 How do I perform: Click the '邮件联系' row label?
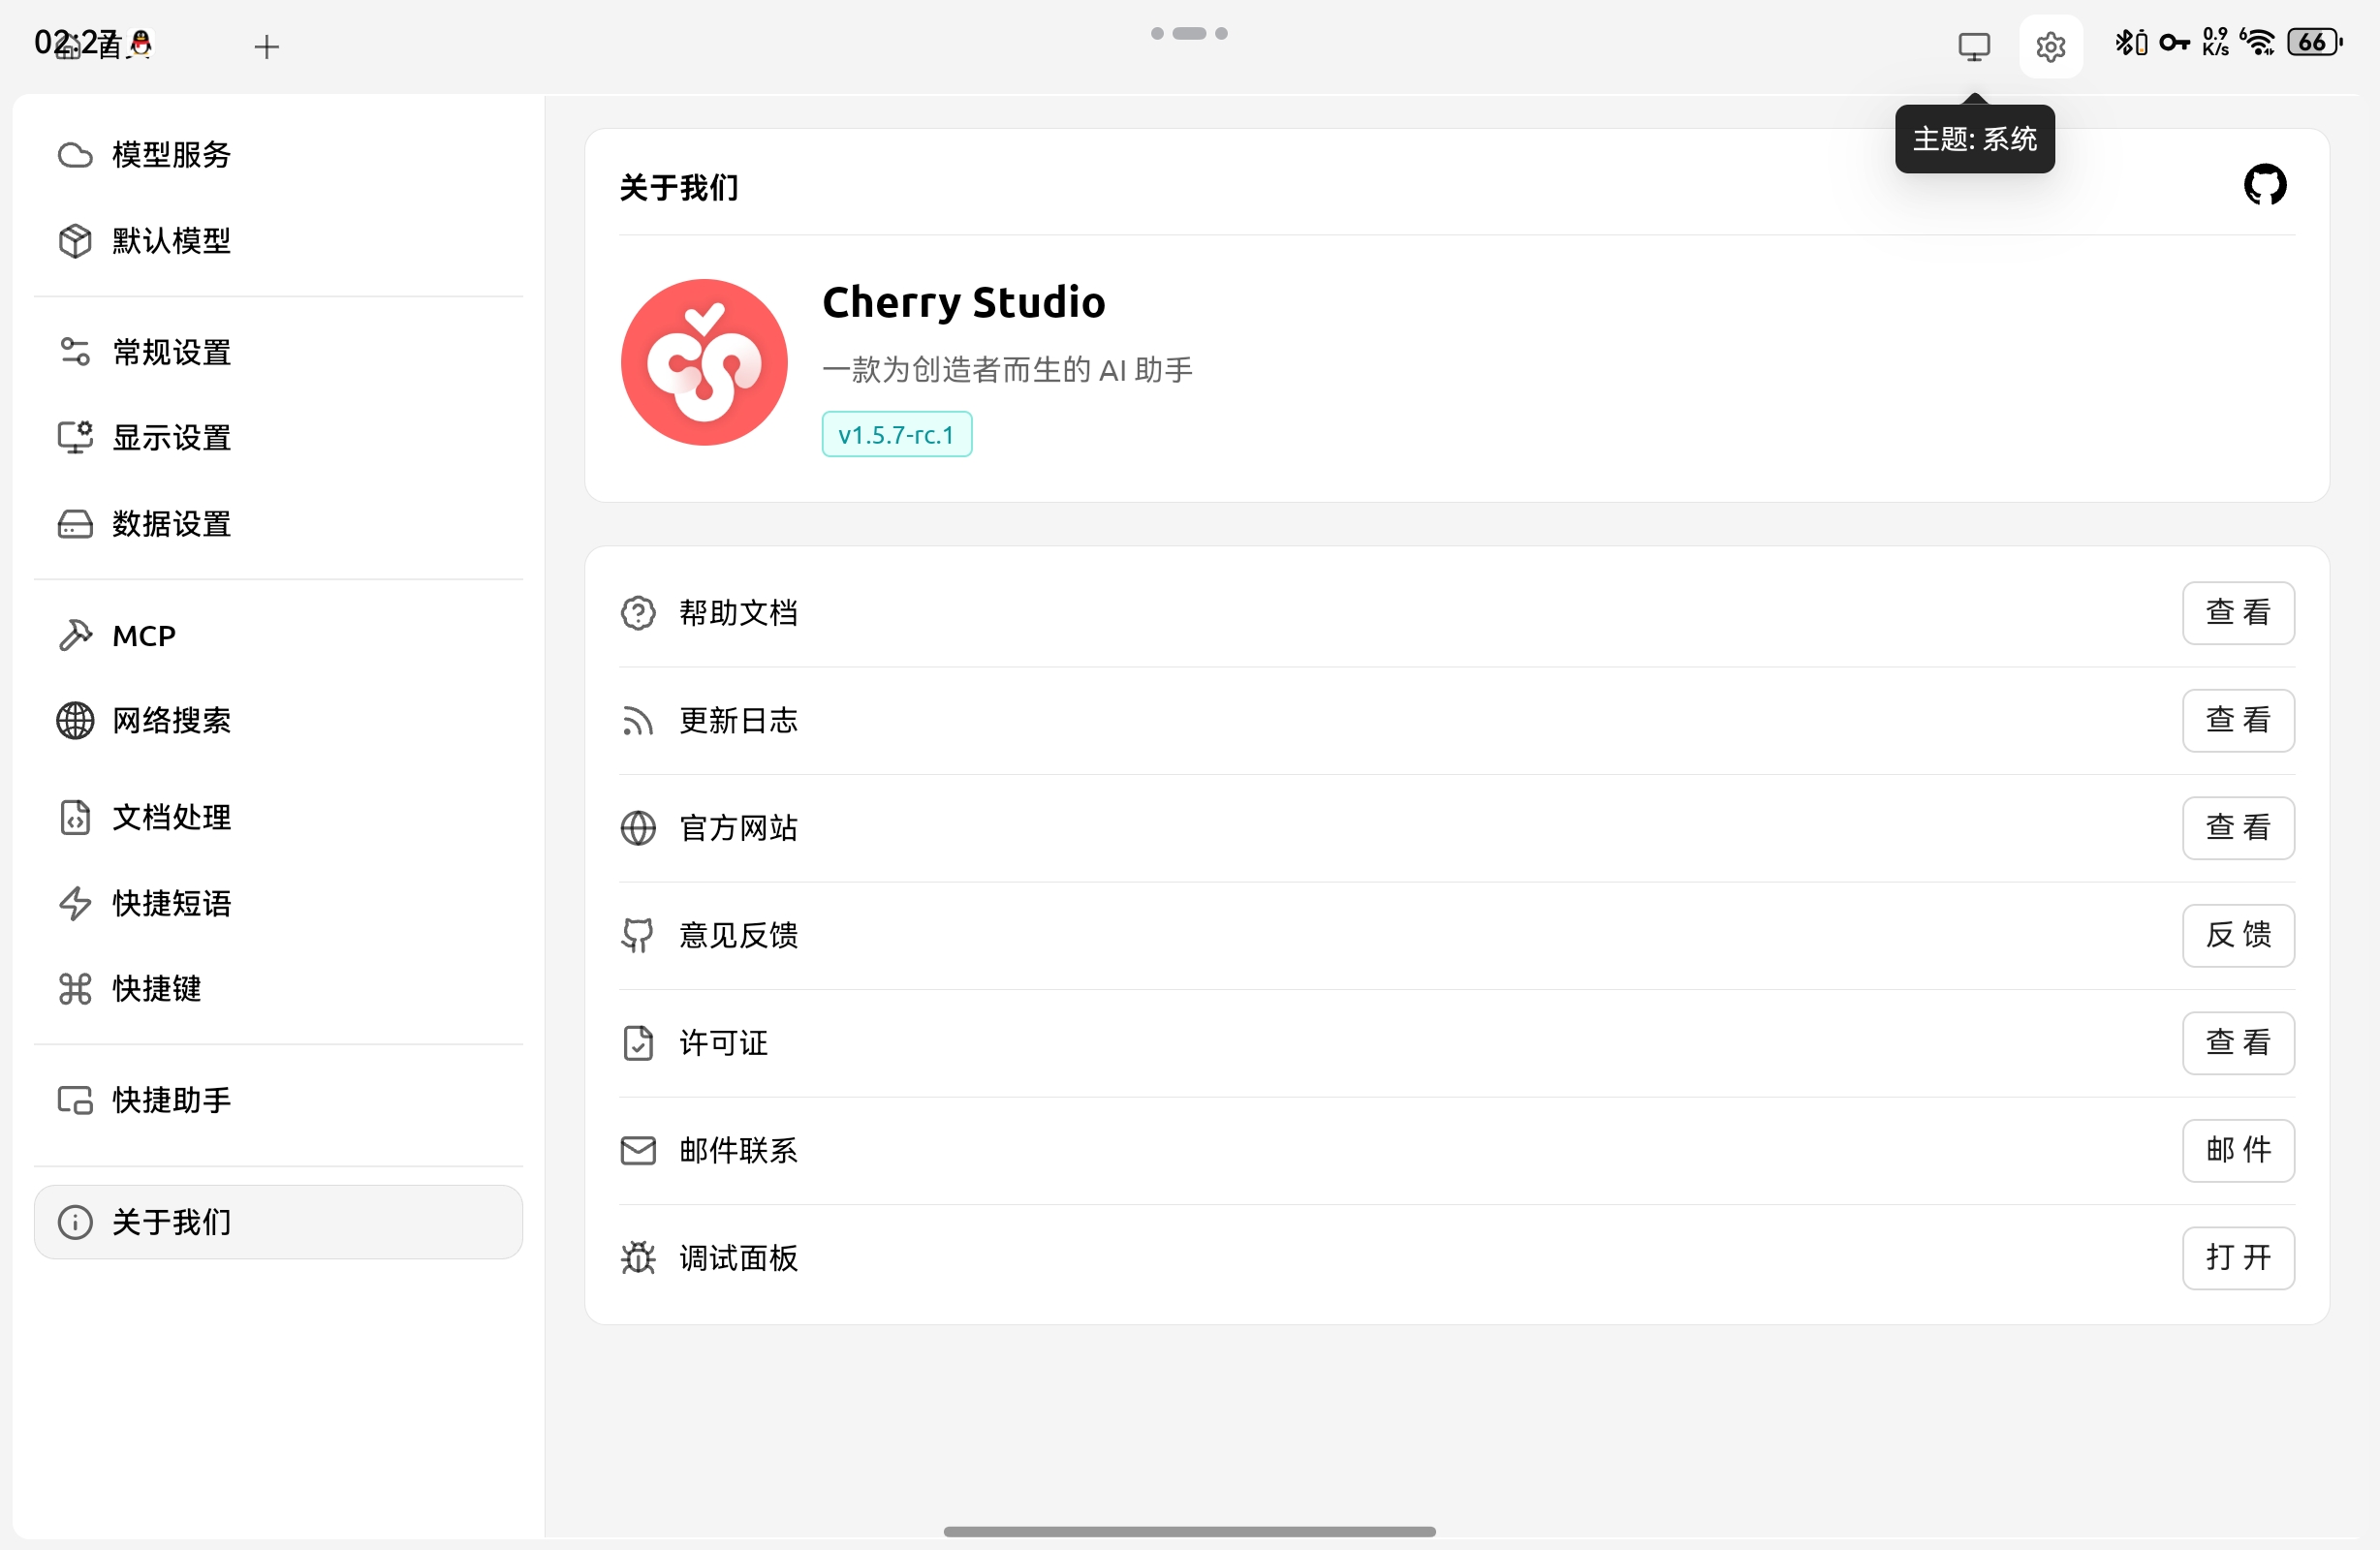coord(738,1151)
